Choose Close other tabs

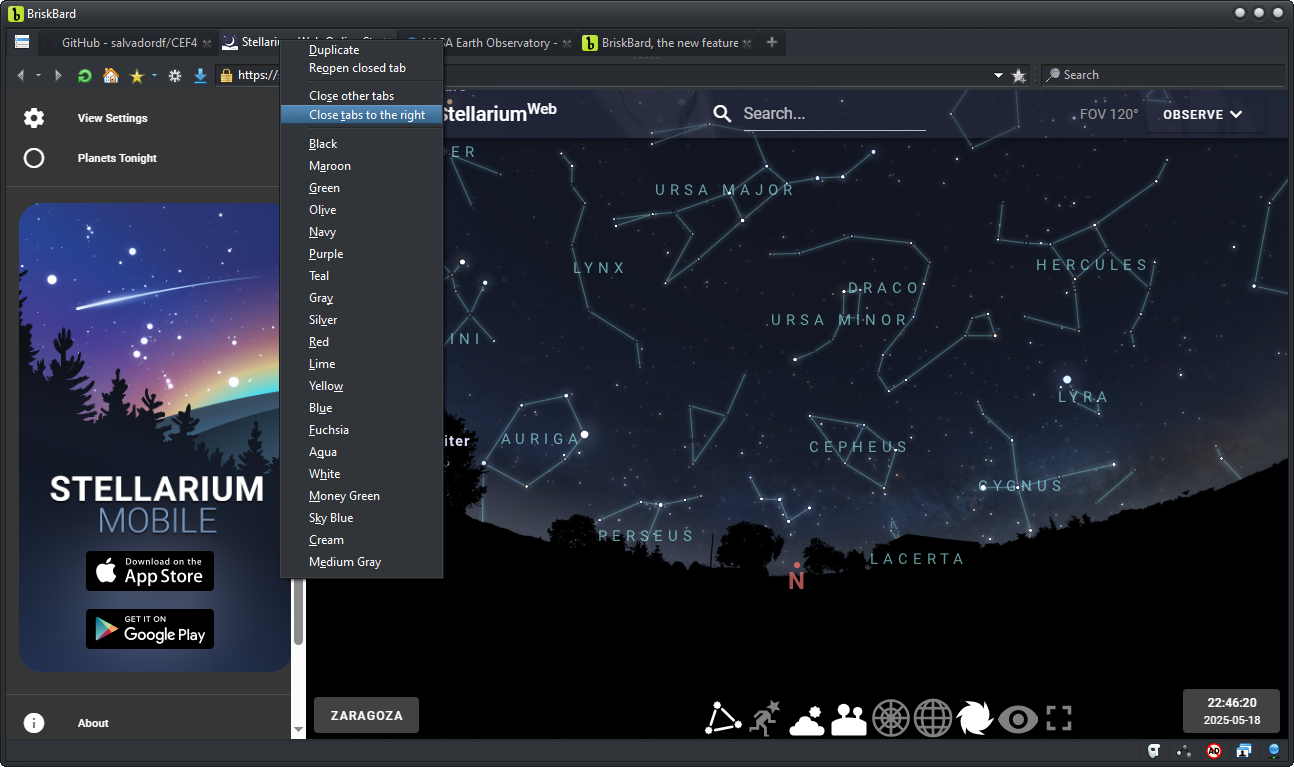[362, 96]
